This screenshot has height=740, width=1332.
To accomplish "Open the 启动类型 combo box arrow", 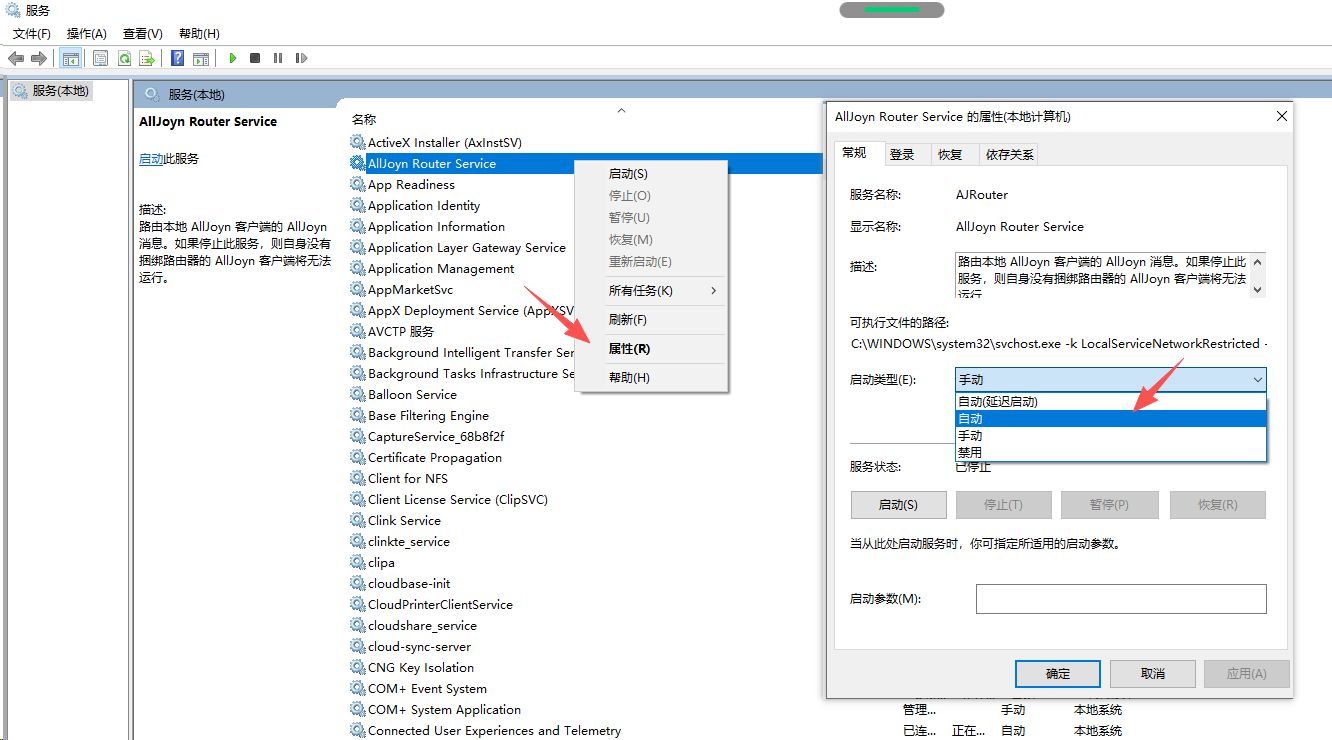I will point(1257,379).
